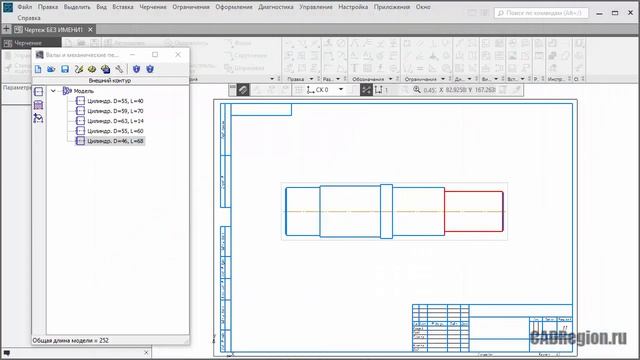Collapse the Модель tree node
The width and height of the screenshot is (640, 360).
(53, 91)
